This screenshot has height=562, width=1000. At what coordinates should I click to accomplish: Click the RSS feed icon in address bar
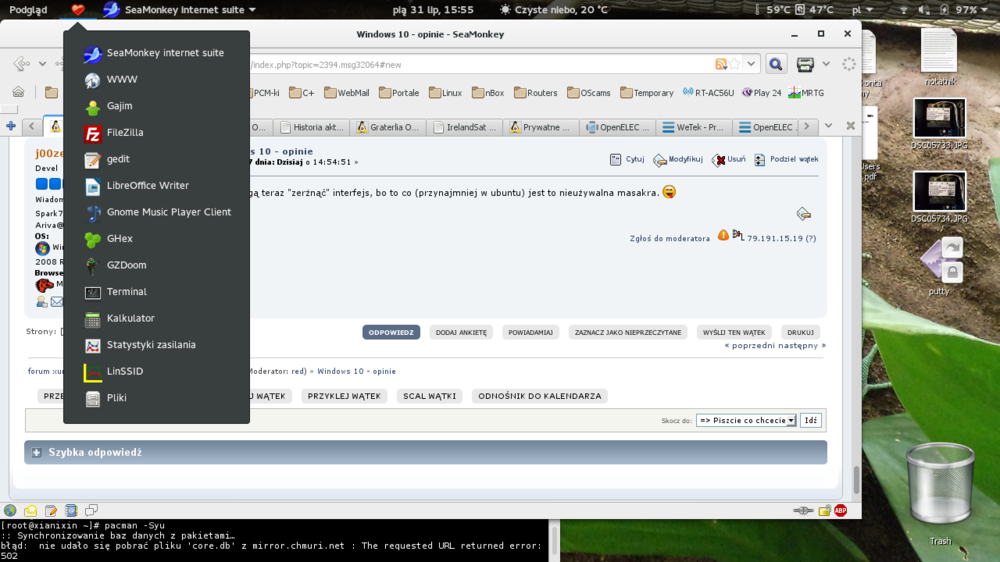coord(720,65)
